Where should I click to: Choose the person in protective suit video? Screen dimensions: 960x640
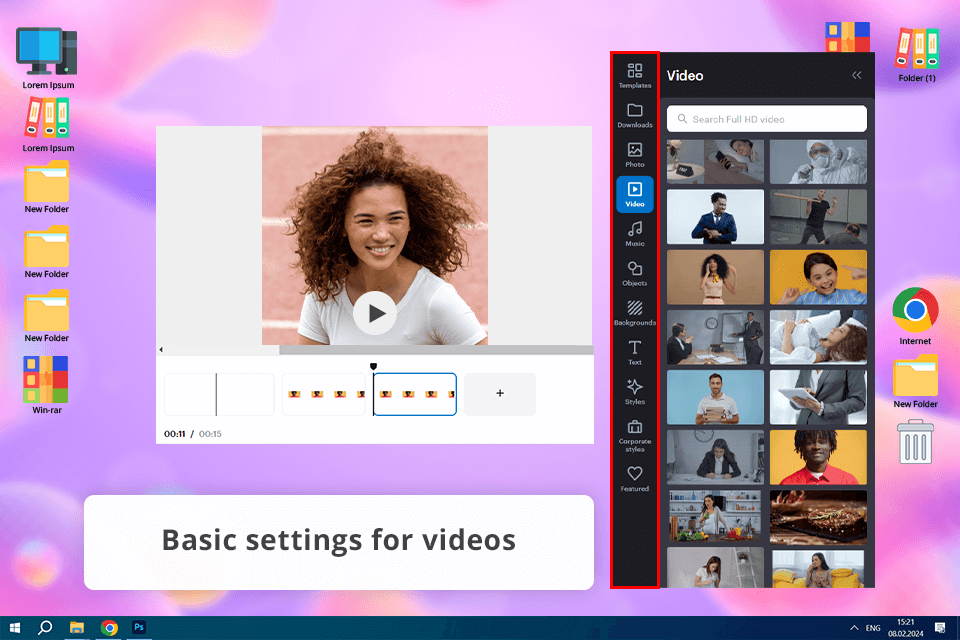818,161
